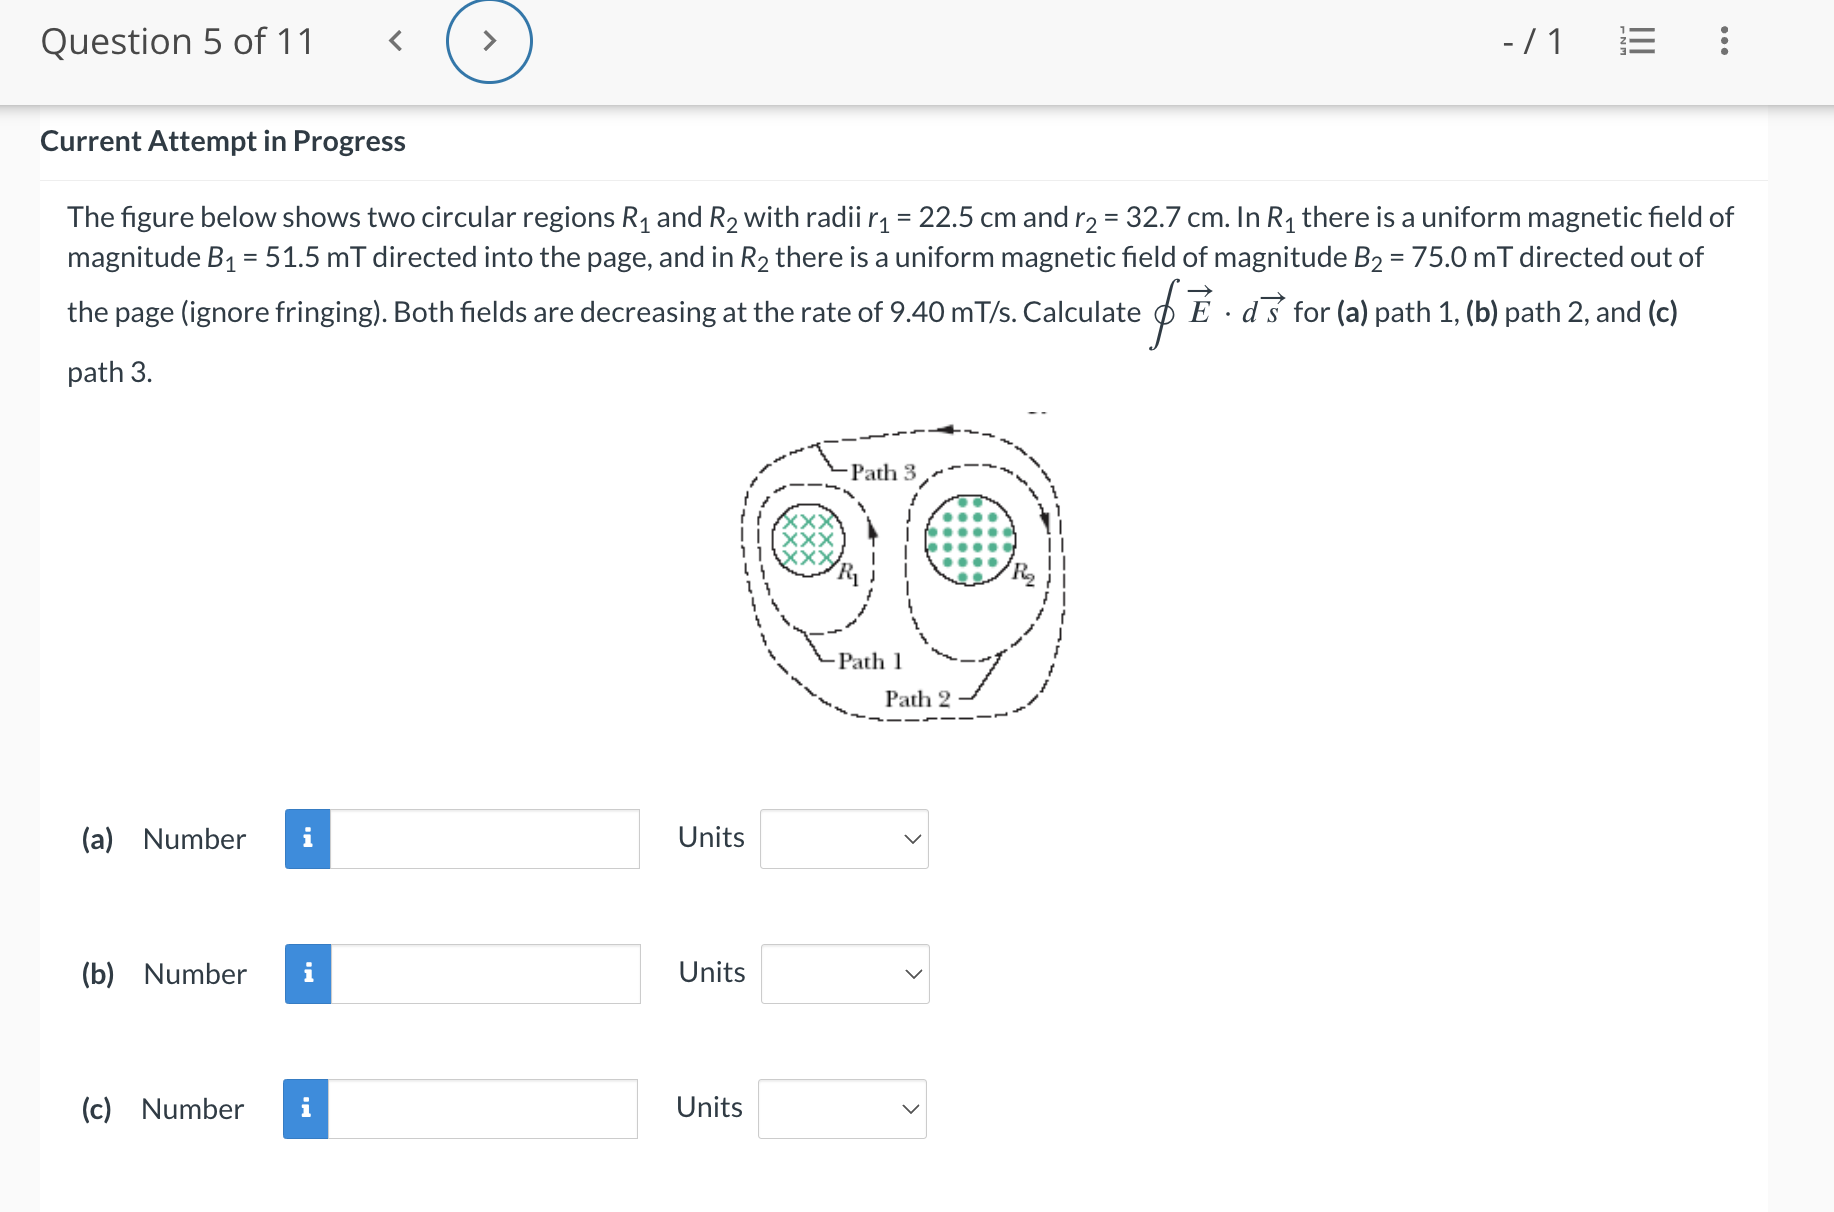Click the 'Current Attempt in Progress' section header

click(x=222, y=141)
